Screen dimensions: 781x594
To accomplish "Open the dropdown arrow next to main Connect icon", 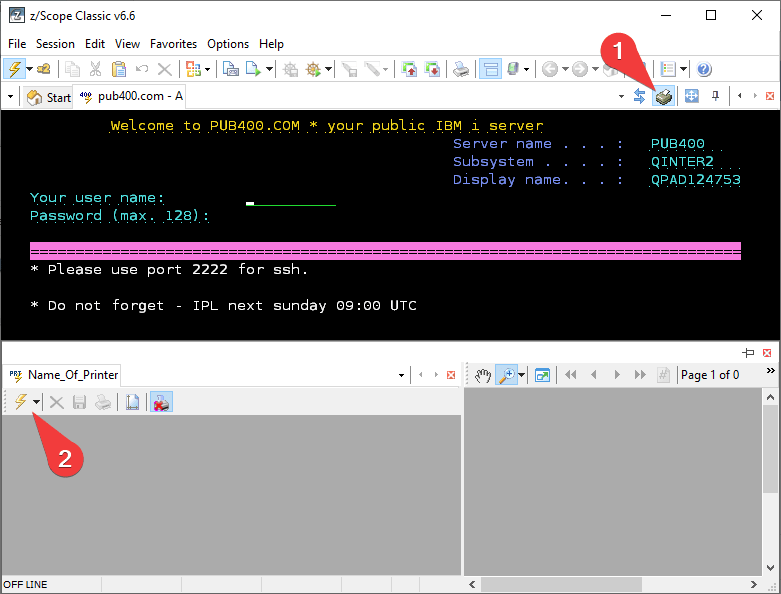I will (x=29, y=69).
